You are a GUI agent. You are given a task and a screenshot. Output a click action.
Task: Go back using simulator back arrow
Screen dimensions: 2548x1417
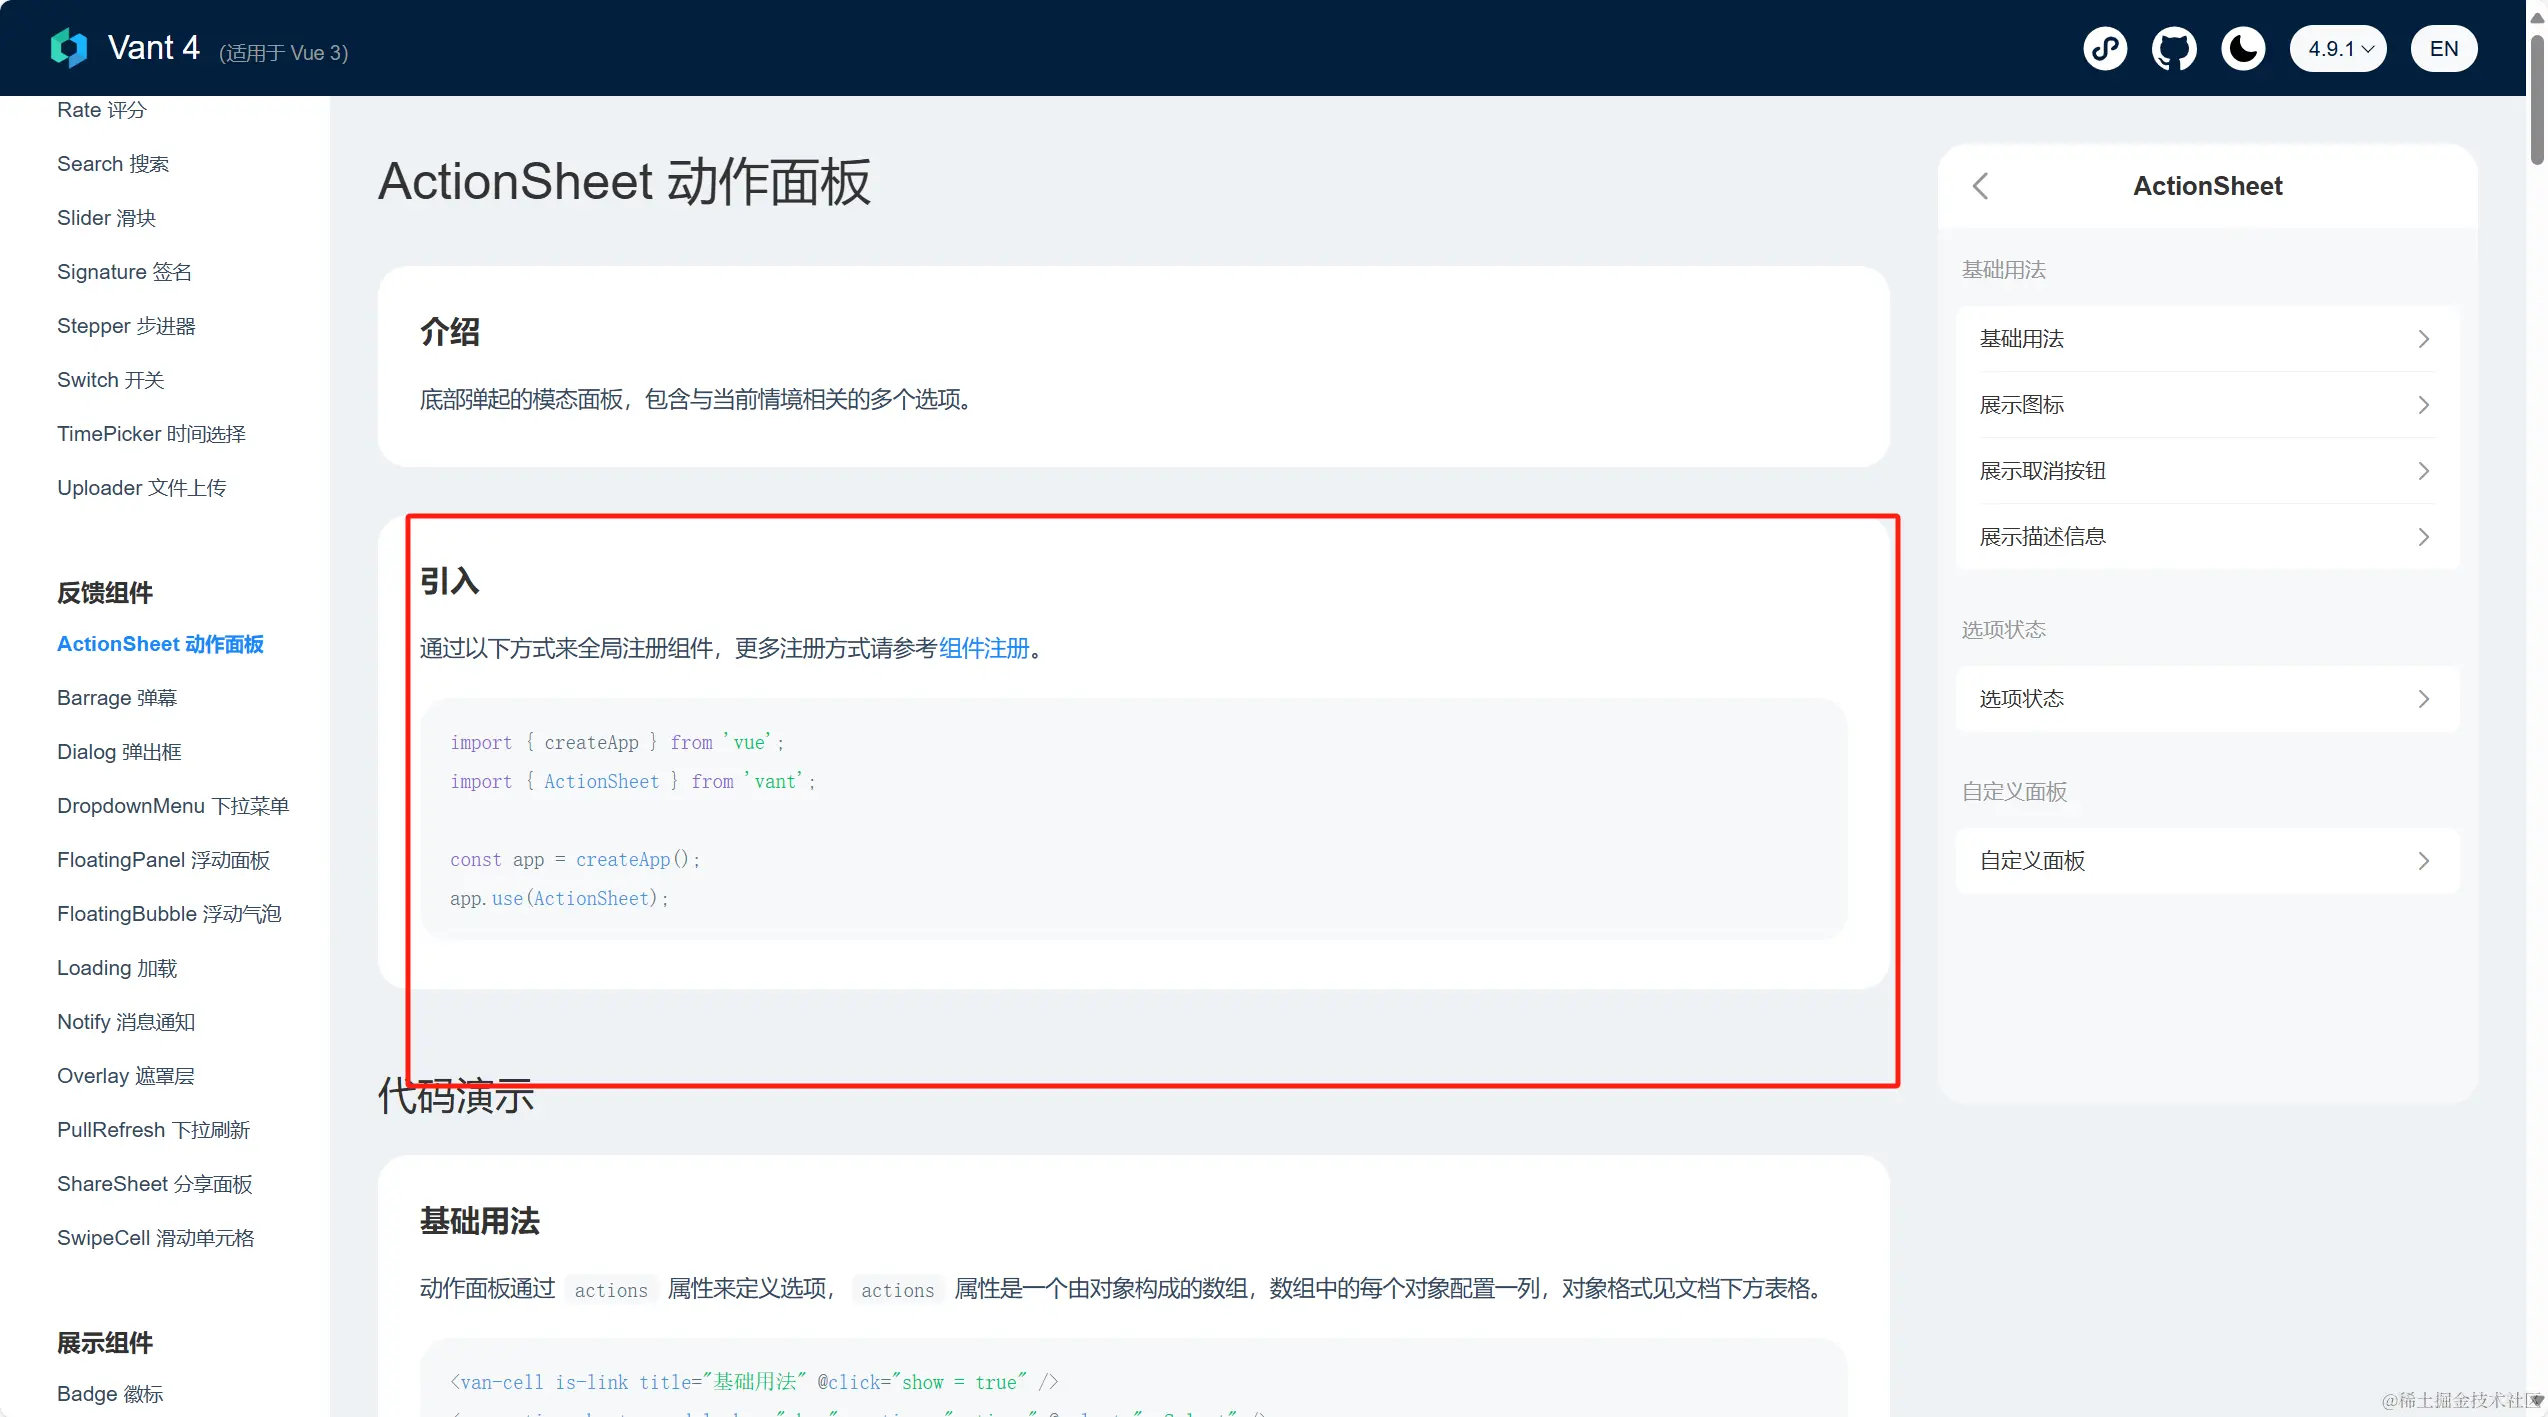pyautogui.click(x=1981, y=186)
